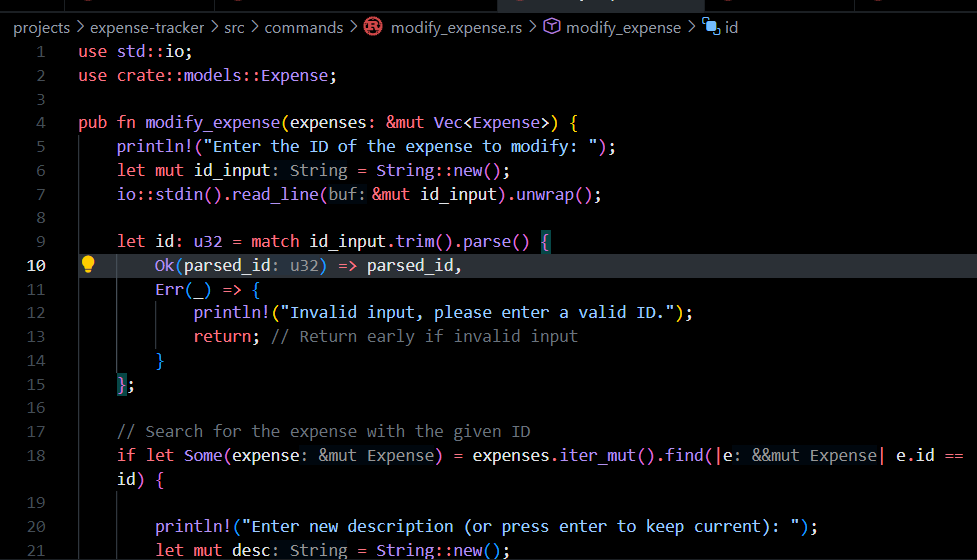
Task: Open the expense-tracker breadcrumb folder
Action: click(x=147, y=28)
